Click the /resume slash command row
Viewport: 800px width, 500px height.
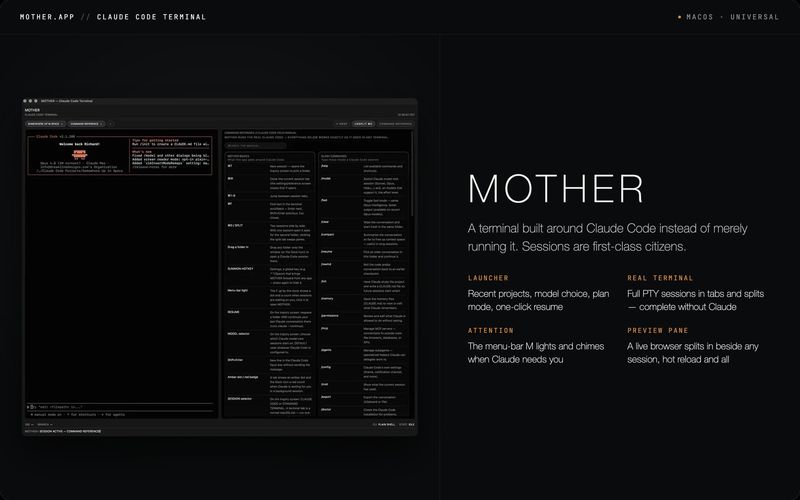[x=363, y=254]
